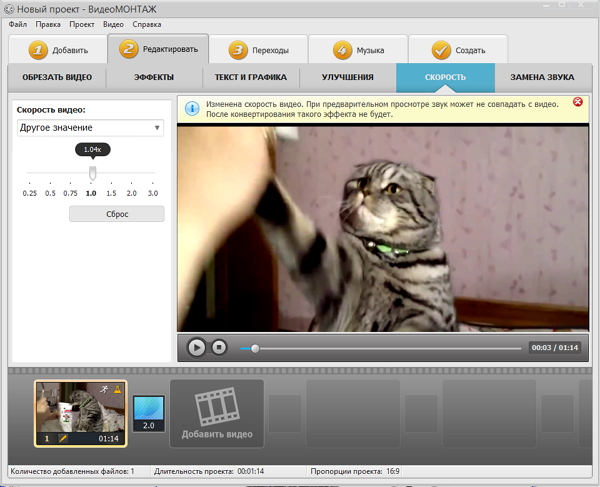Open the Создать tab with checkmark
600x487 pixels.
(458, 49)
